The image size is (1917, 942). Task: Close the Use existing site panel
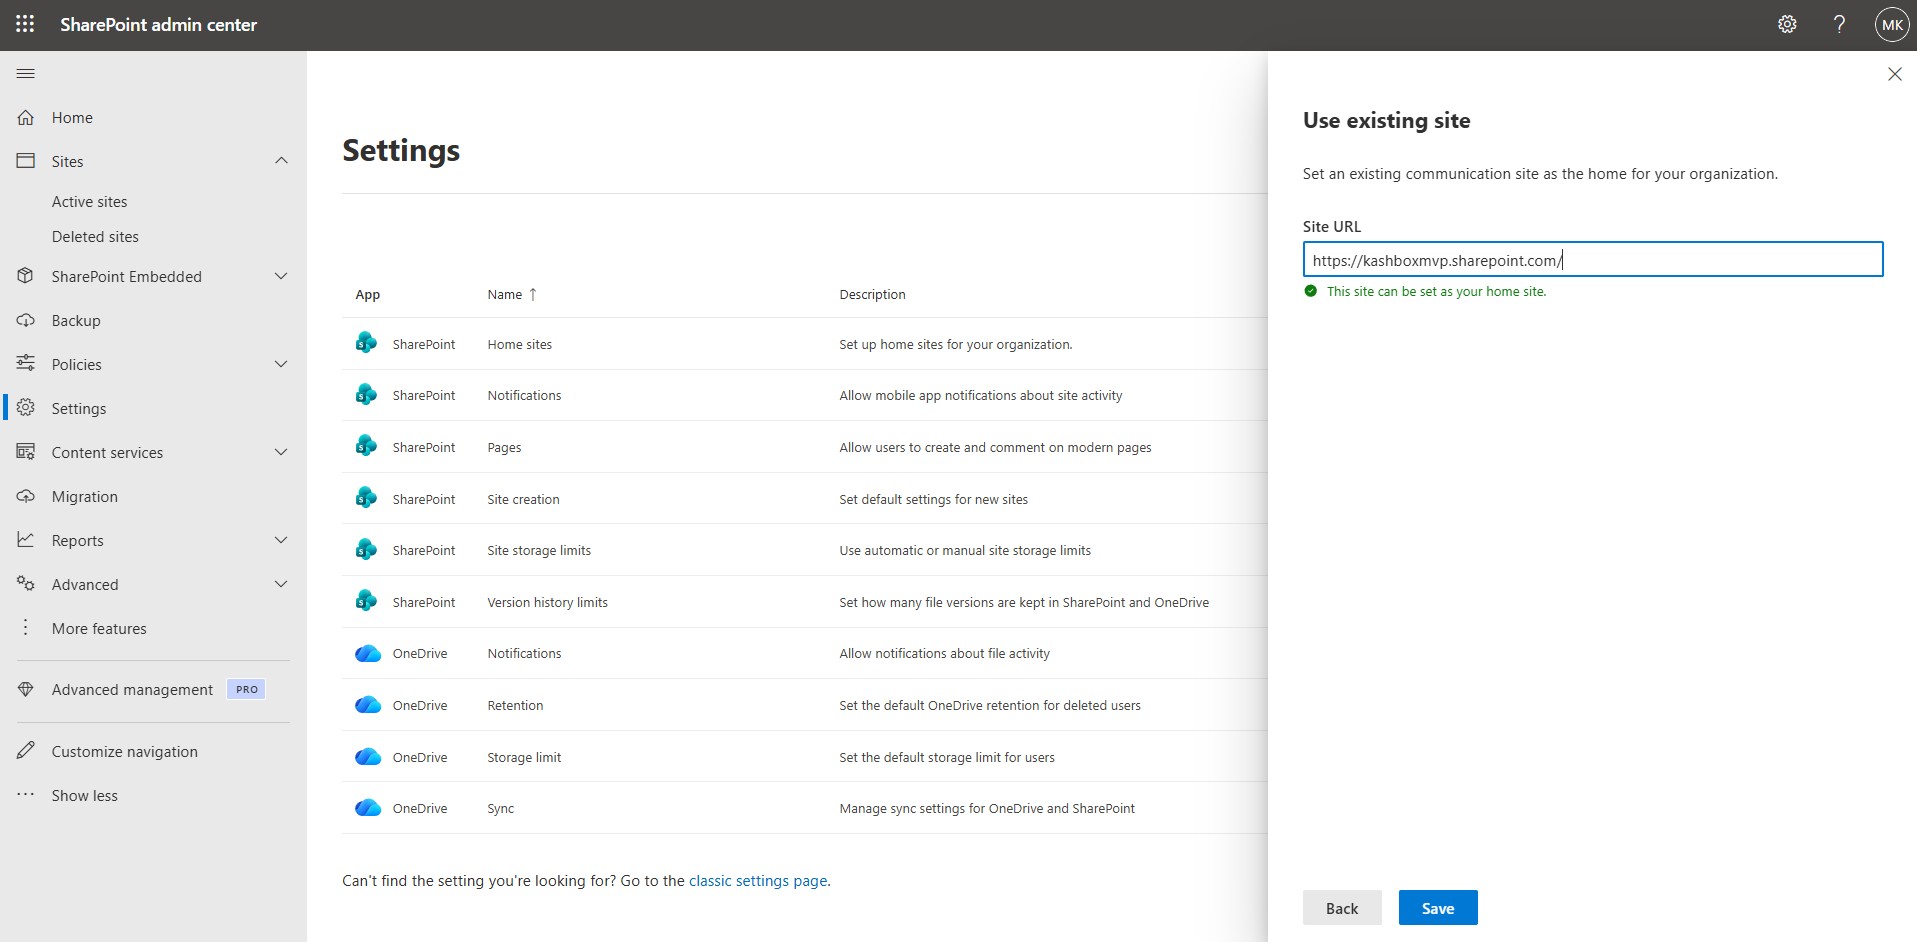click(1894, 74)
